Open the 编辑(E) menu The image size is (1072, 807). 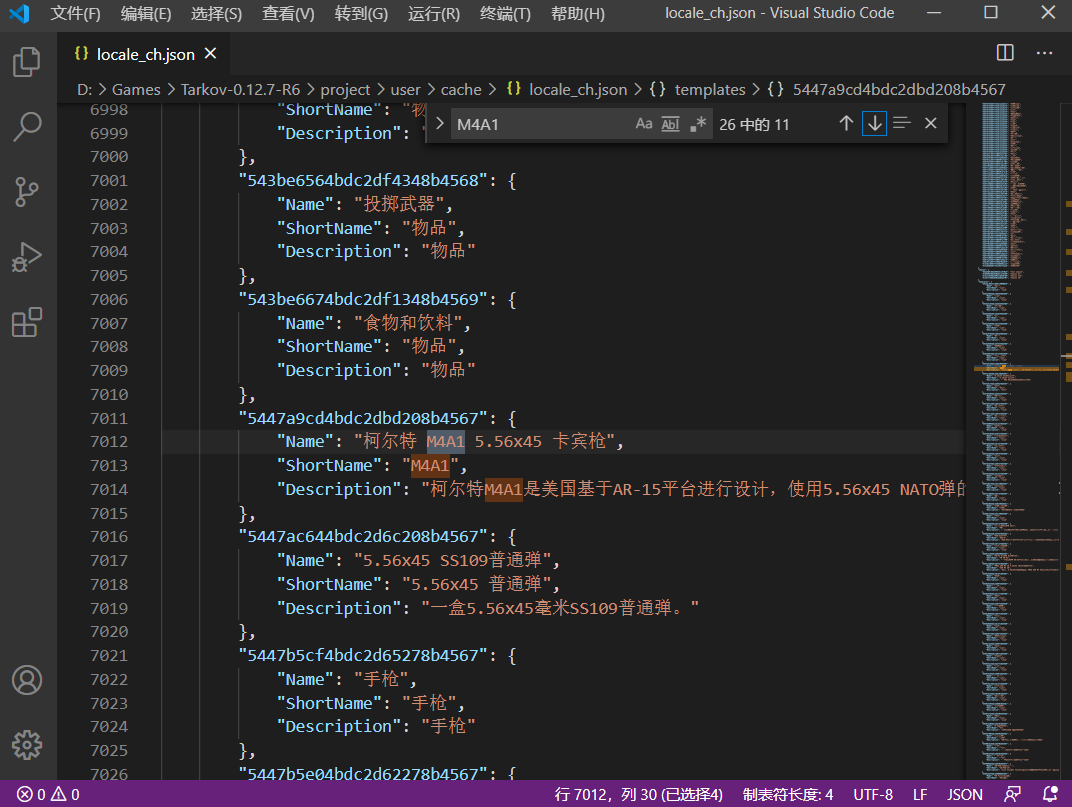(146, 14)
